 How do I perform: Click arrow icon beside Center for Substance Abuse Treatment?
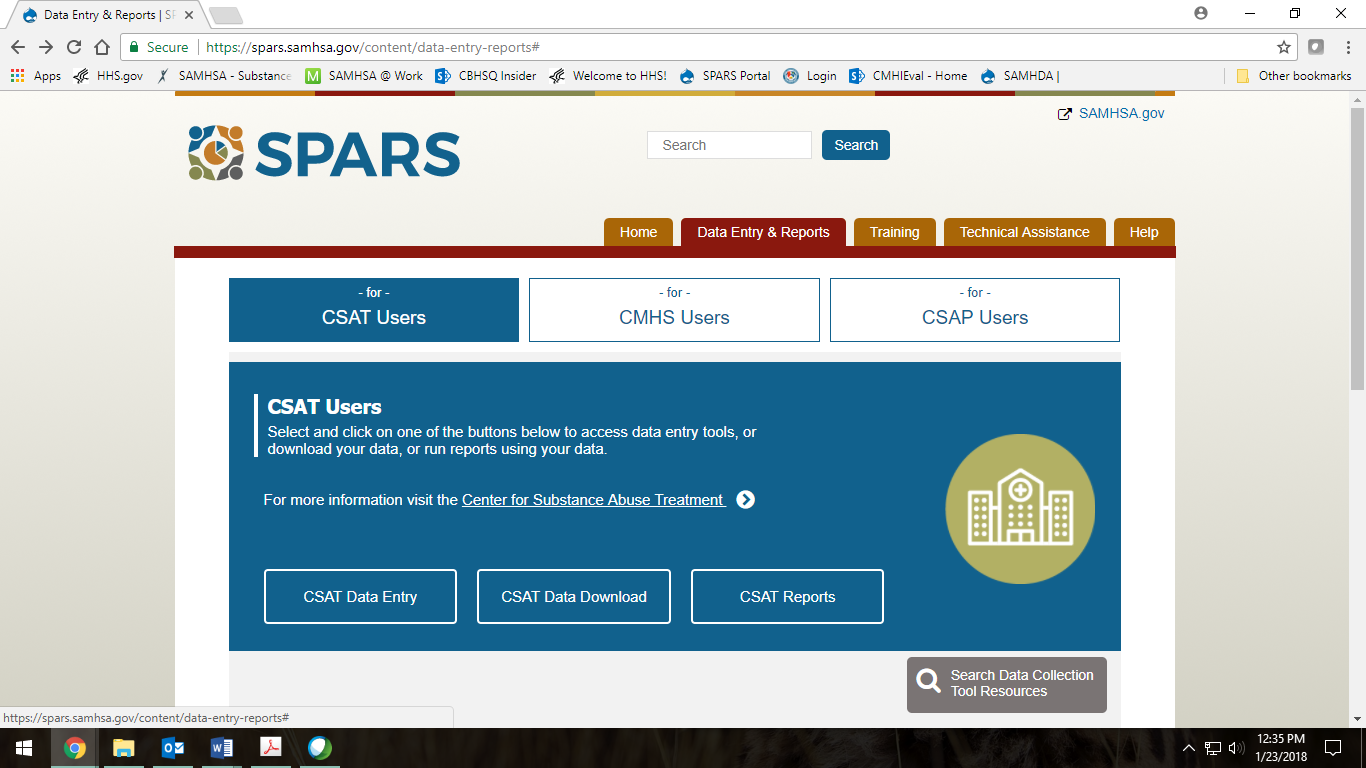pos(745,500)
